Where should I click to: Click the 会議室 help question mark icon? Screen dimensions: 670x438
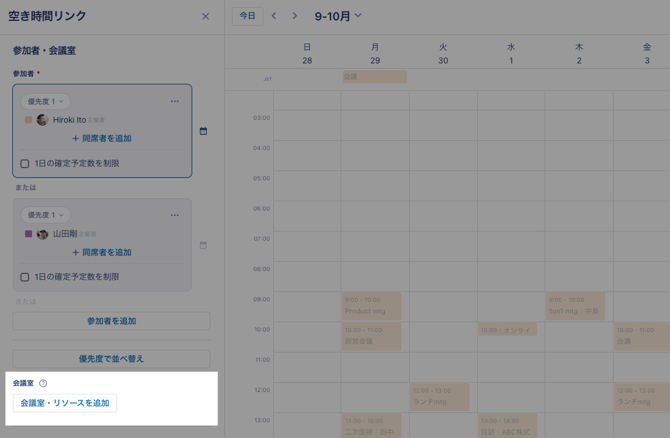43,383
